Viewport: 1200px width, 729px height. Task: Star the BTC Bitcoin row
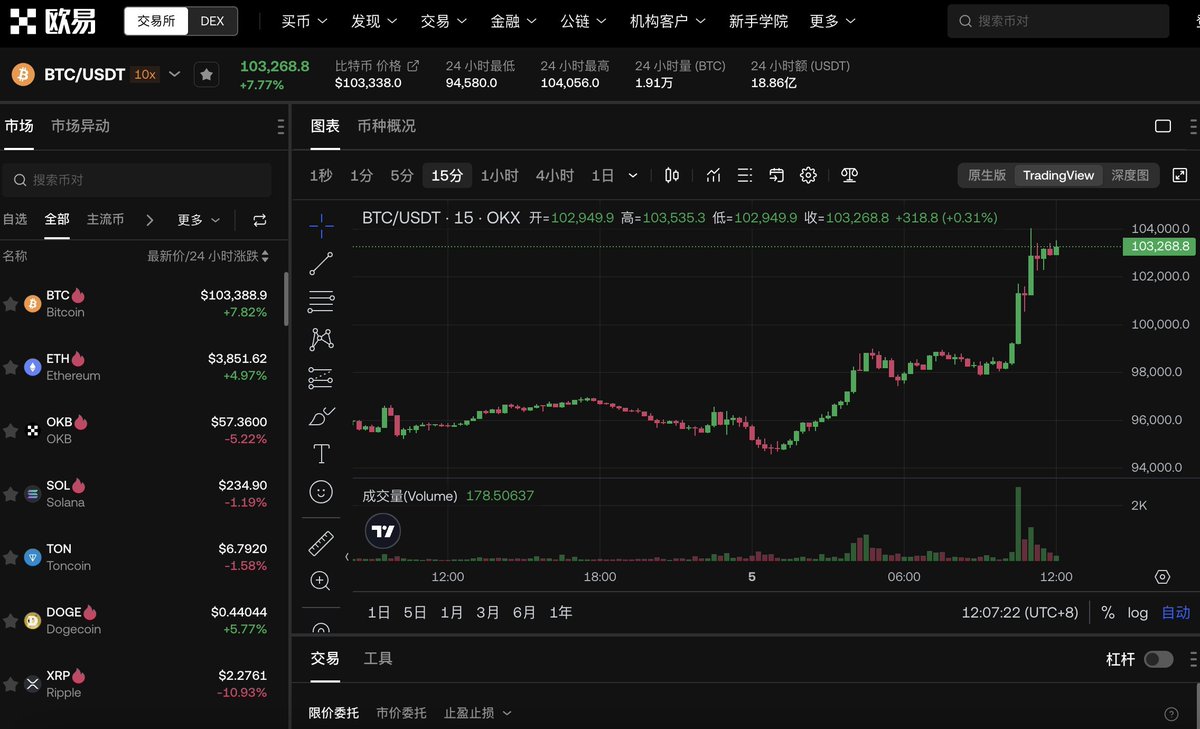tap(10, 304)
